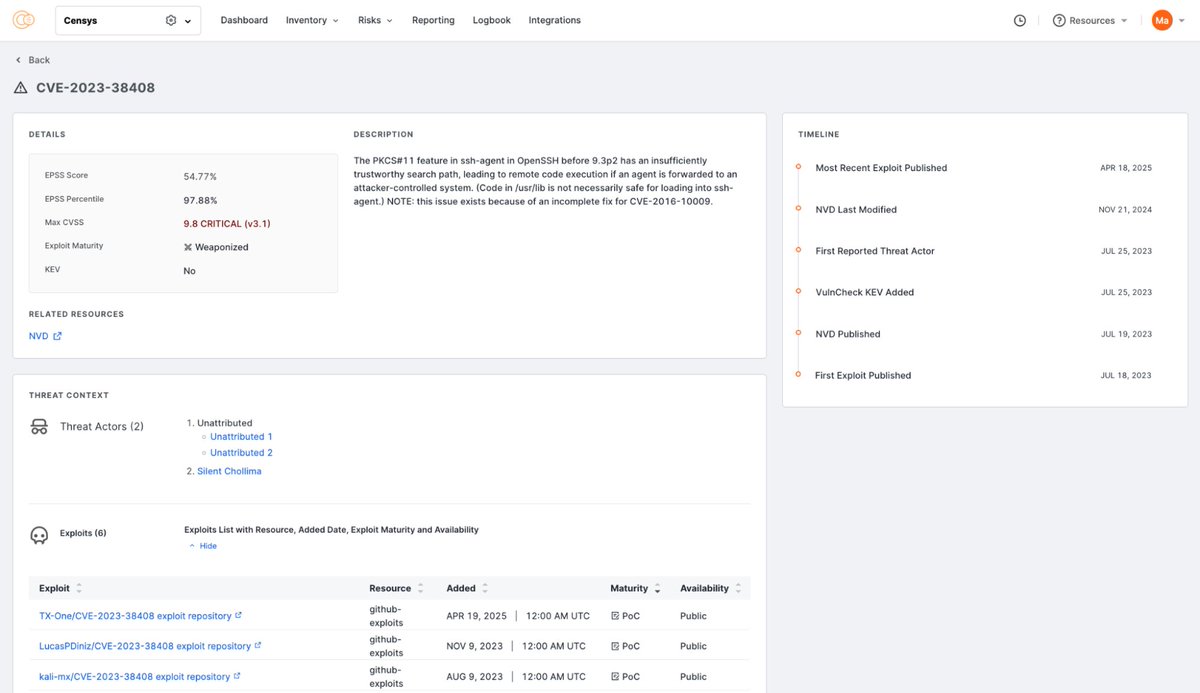The image size is (1200, 693).
Task: Click the Censys logo in the top left corner
Action: [x=23, y=19]
